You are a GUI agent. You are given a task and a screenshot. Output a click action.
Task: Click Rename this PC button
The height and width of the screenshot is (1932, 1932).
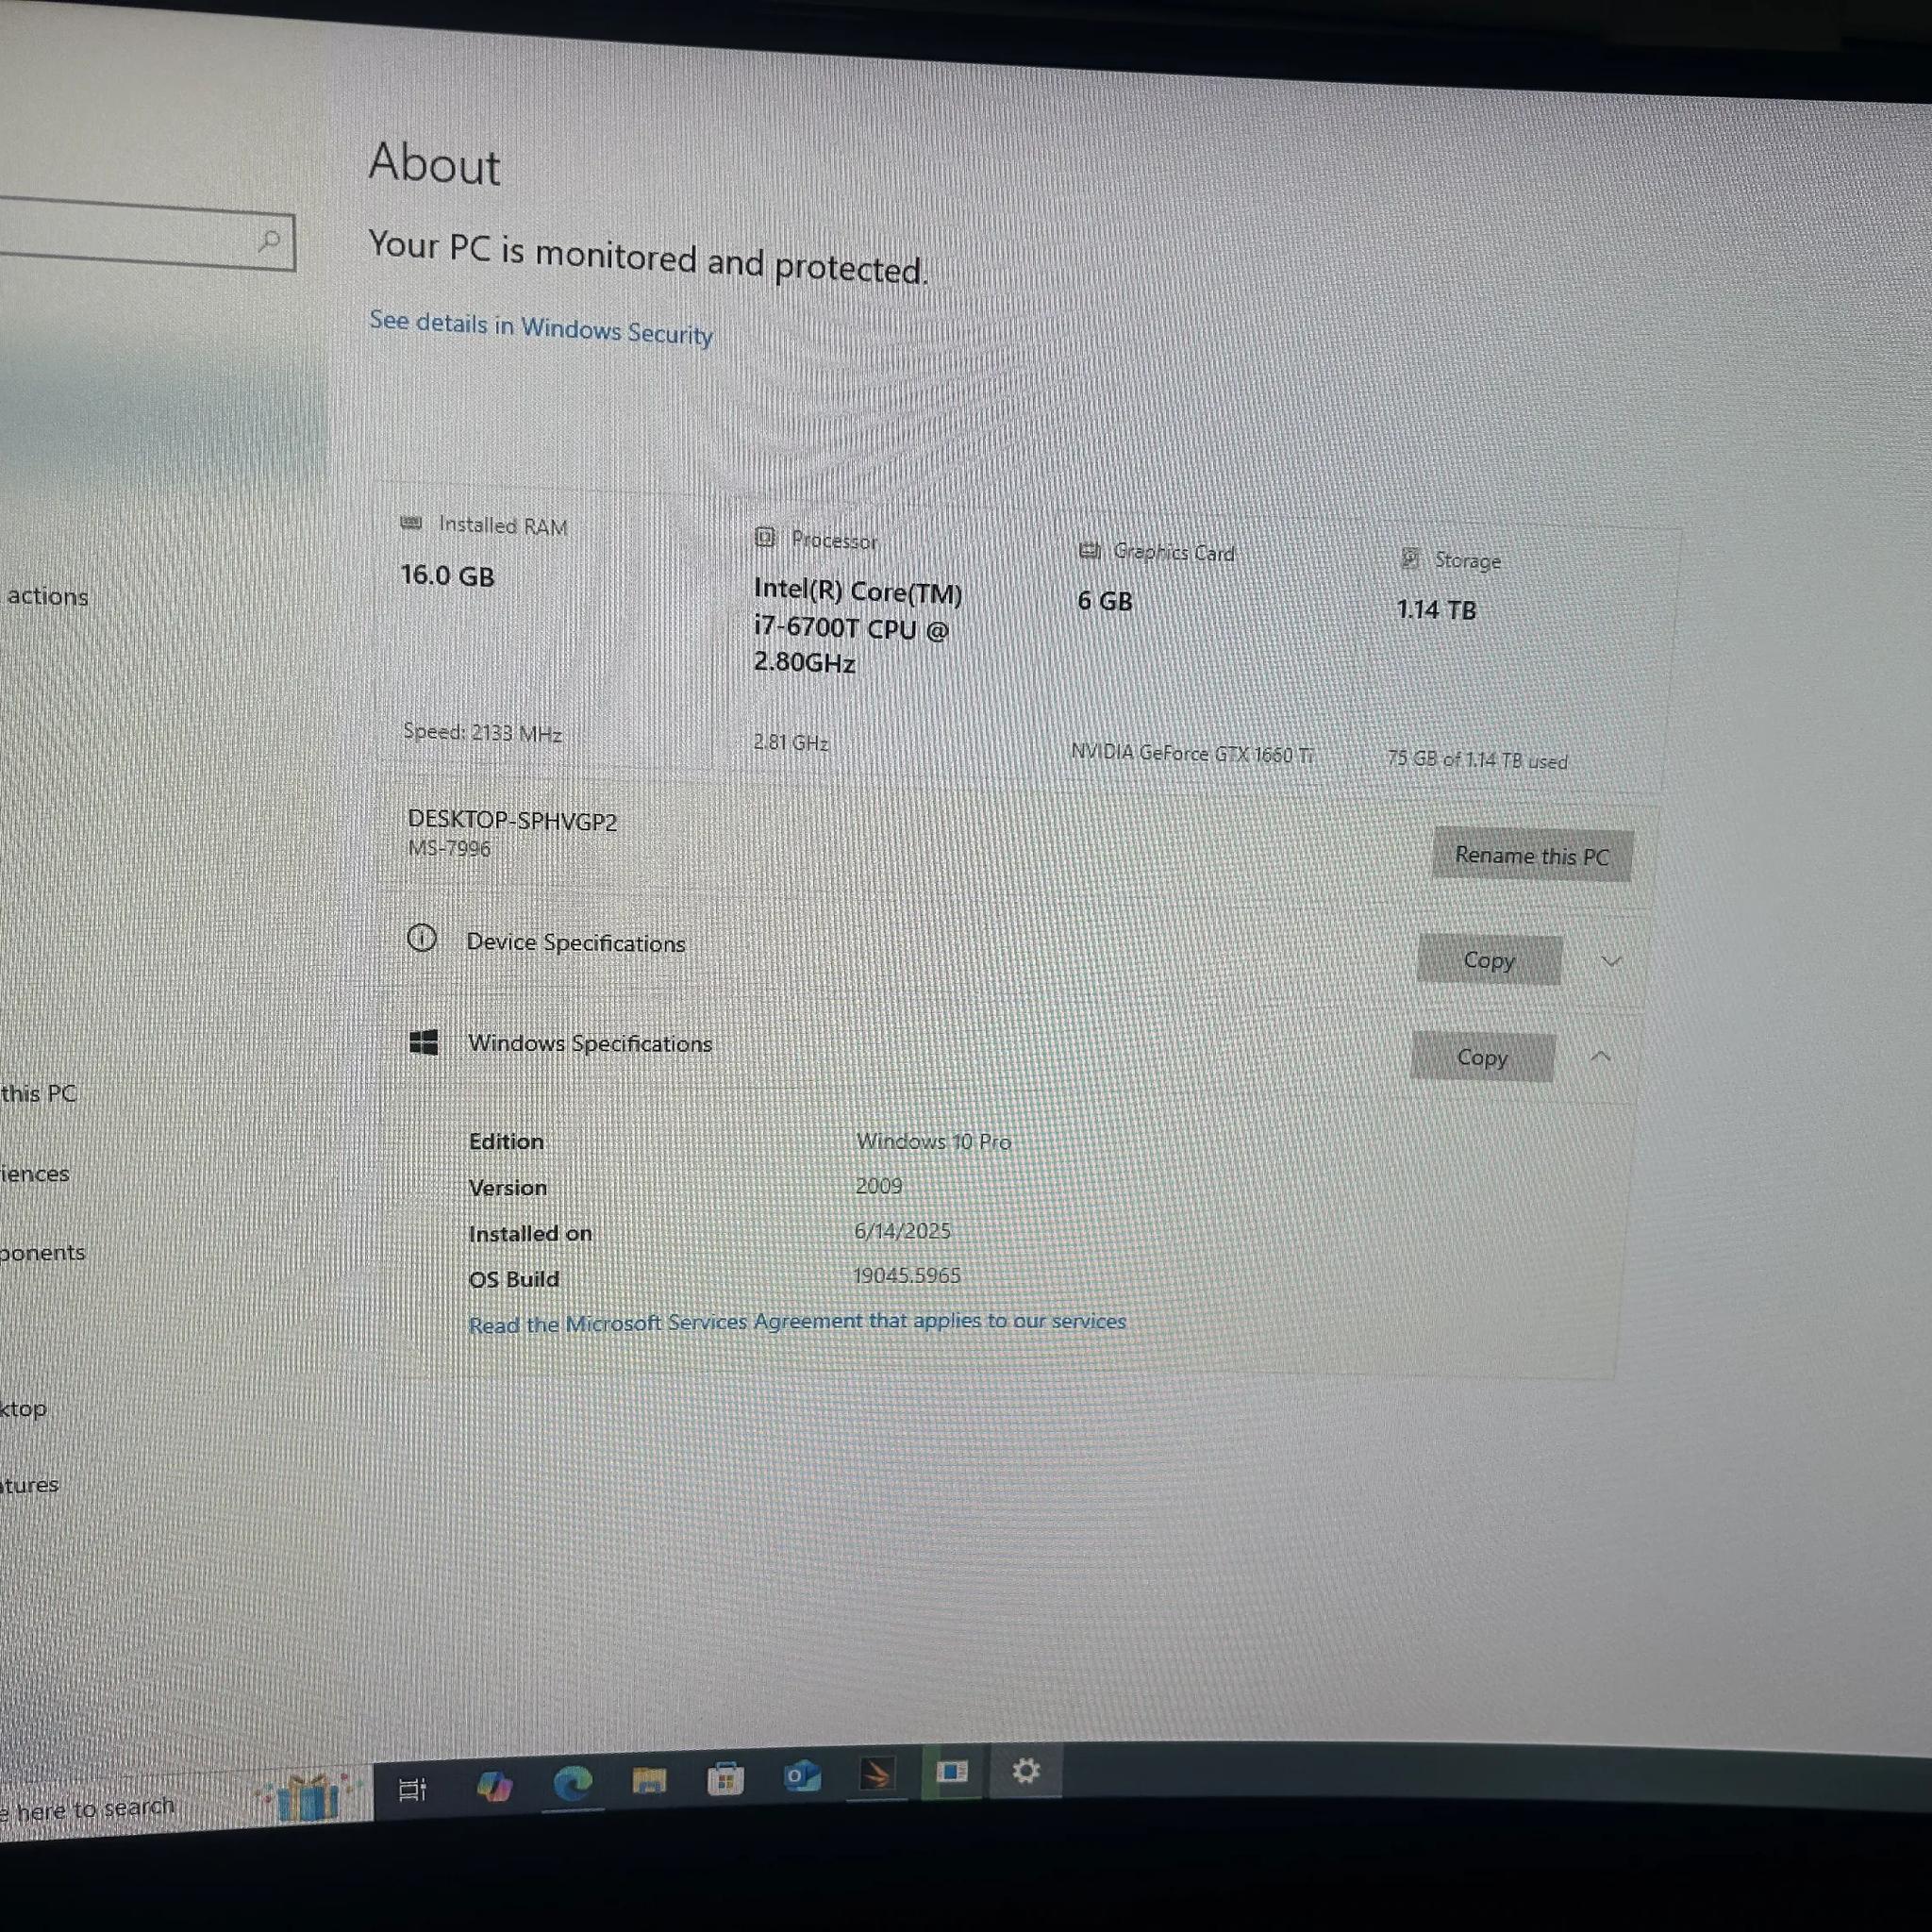pos(1532,855)
